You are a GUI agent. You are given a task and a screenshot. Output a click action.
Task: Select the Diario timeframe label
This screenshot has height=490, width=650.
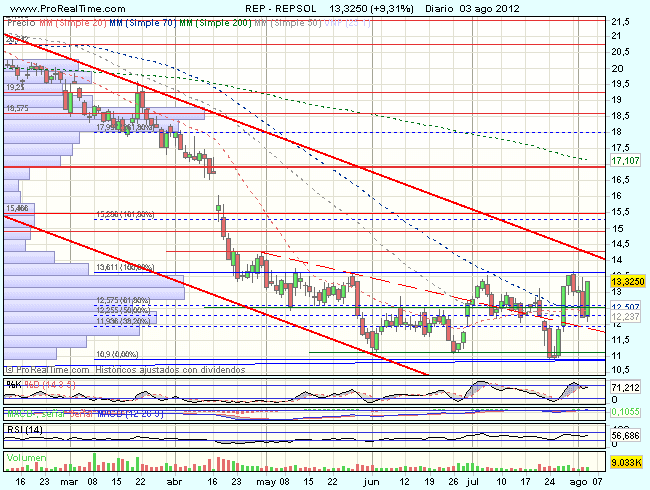click(x=439, y=8)
